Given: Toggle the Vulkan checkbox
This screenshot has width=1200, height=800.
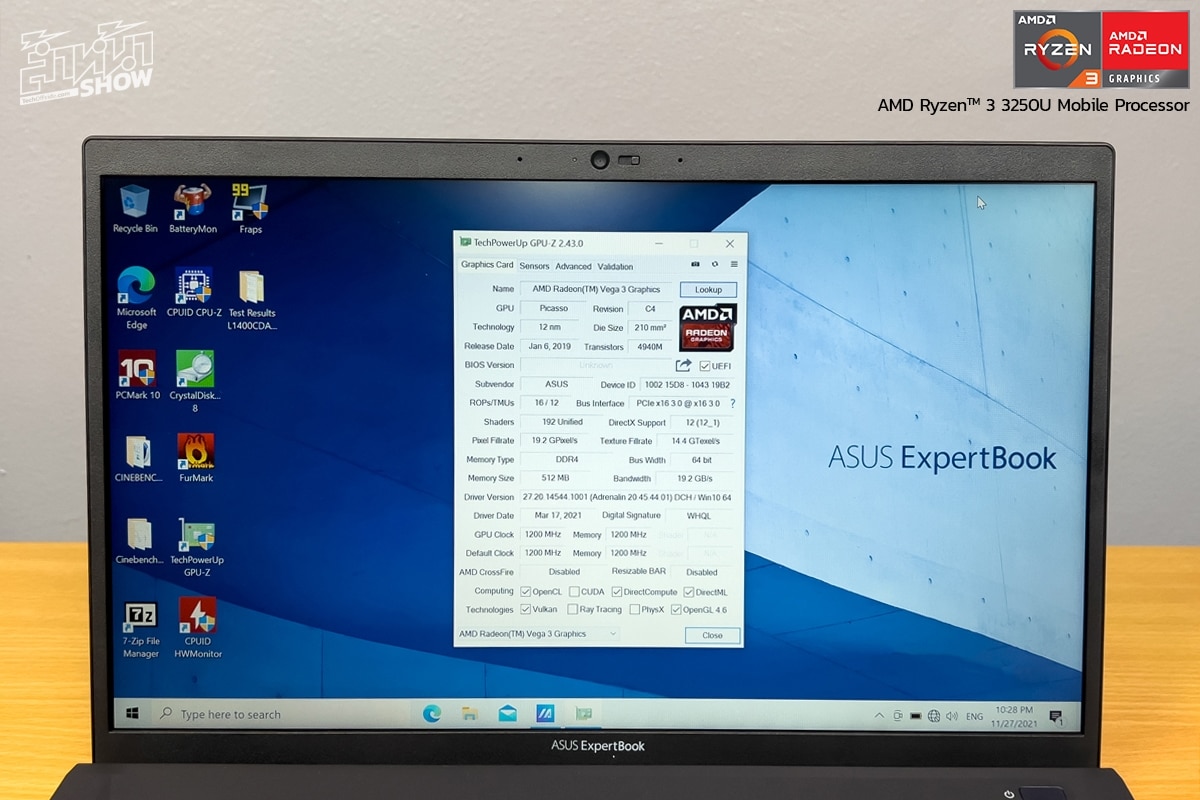Looking at the screenshot, I should [x=526, y=610].
